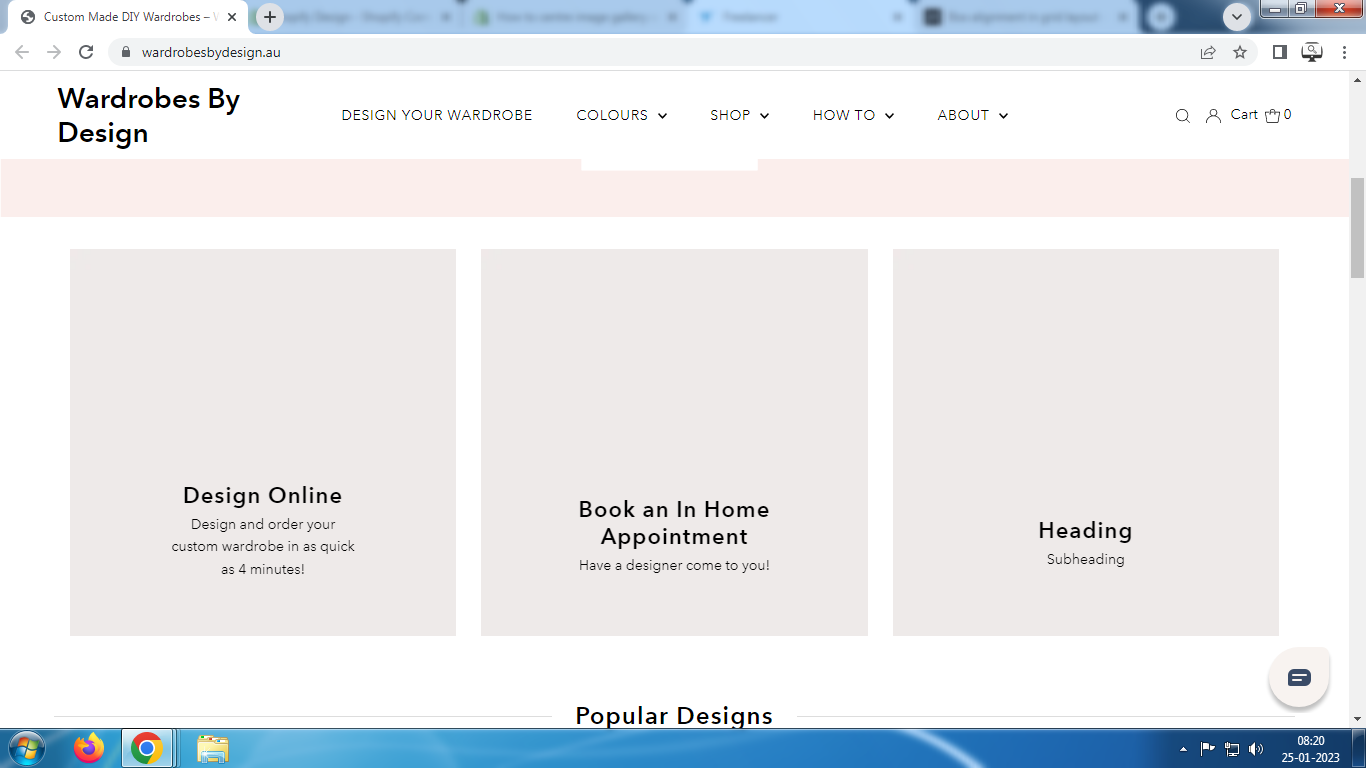Open the network status tray icon

click(x=1232, y=748)
